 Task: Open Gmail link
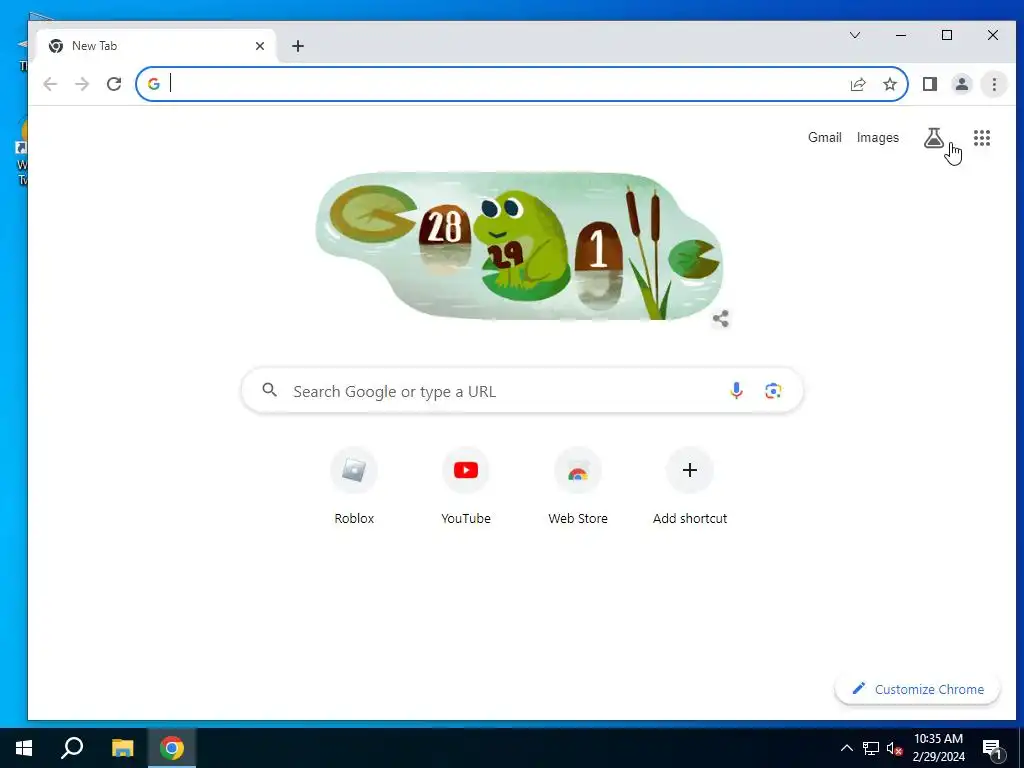pos(825,138)
